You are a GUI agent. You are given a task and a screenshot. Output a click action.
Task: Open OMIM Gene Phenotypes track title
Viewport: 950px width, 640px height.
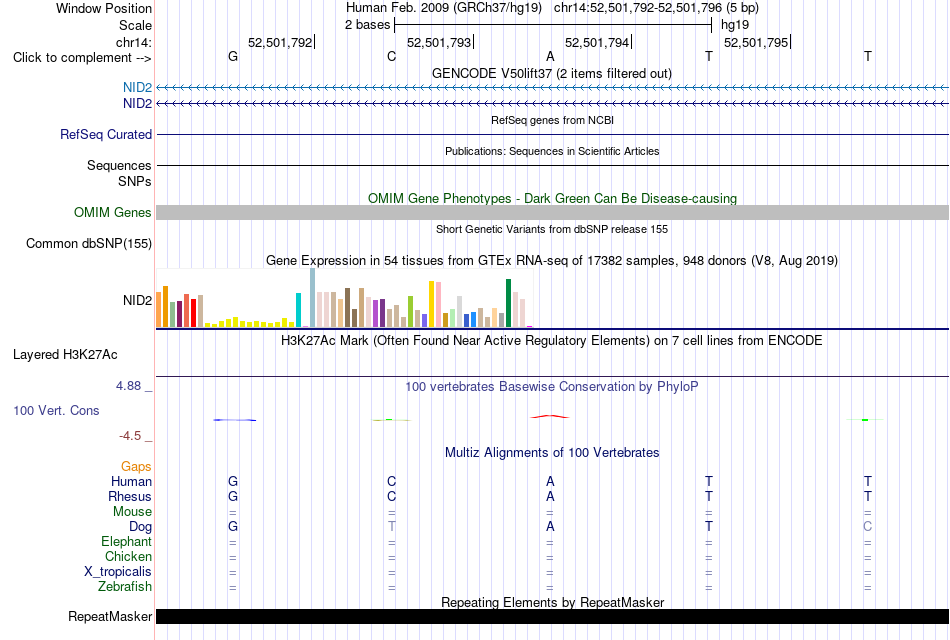(x=552, y=198)
